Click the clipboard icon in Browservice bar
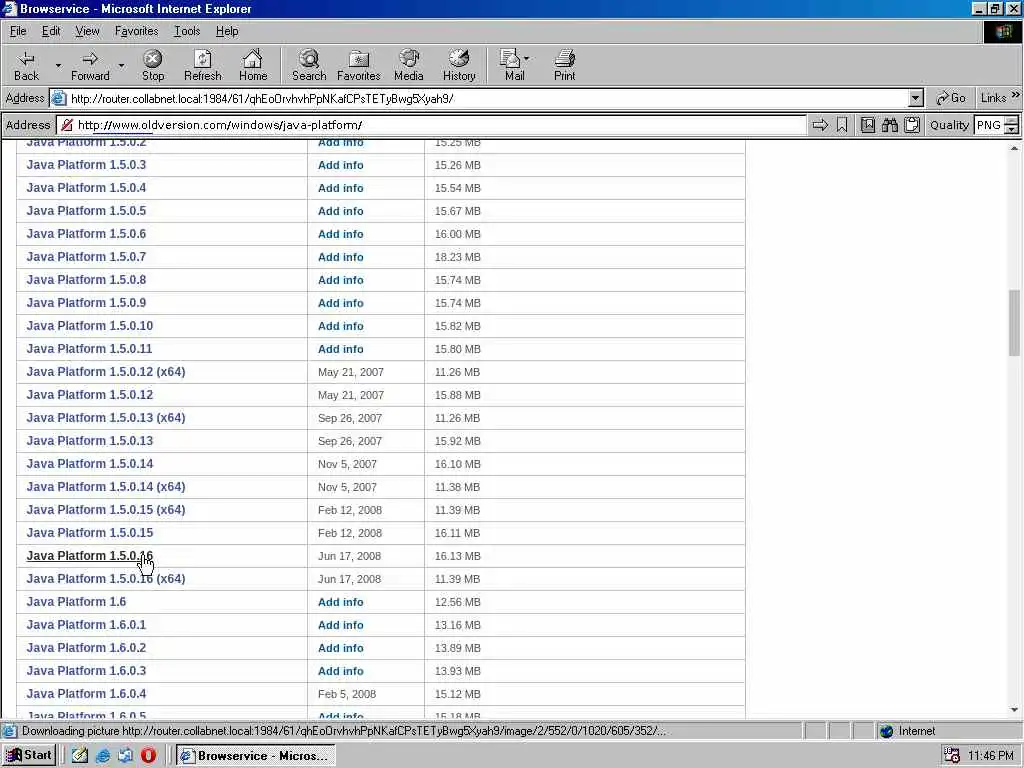The height and width of the screenshot is (768, 1024). 912,125
